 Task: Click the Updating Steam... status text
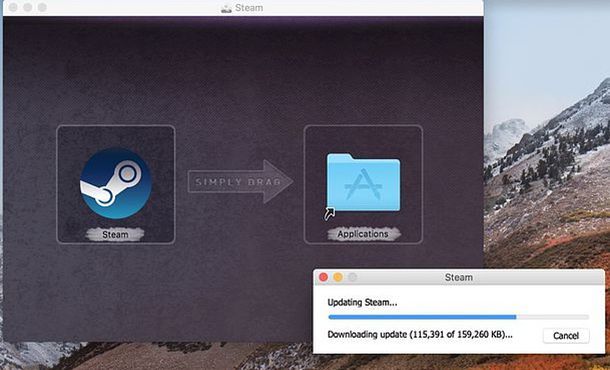(362, 302)
